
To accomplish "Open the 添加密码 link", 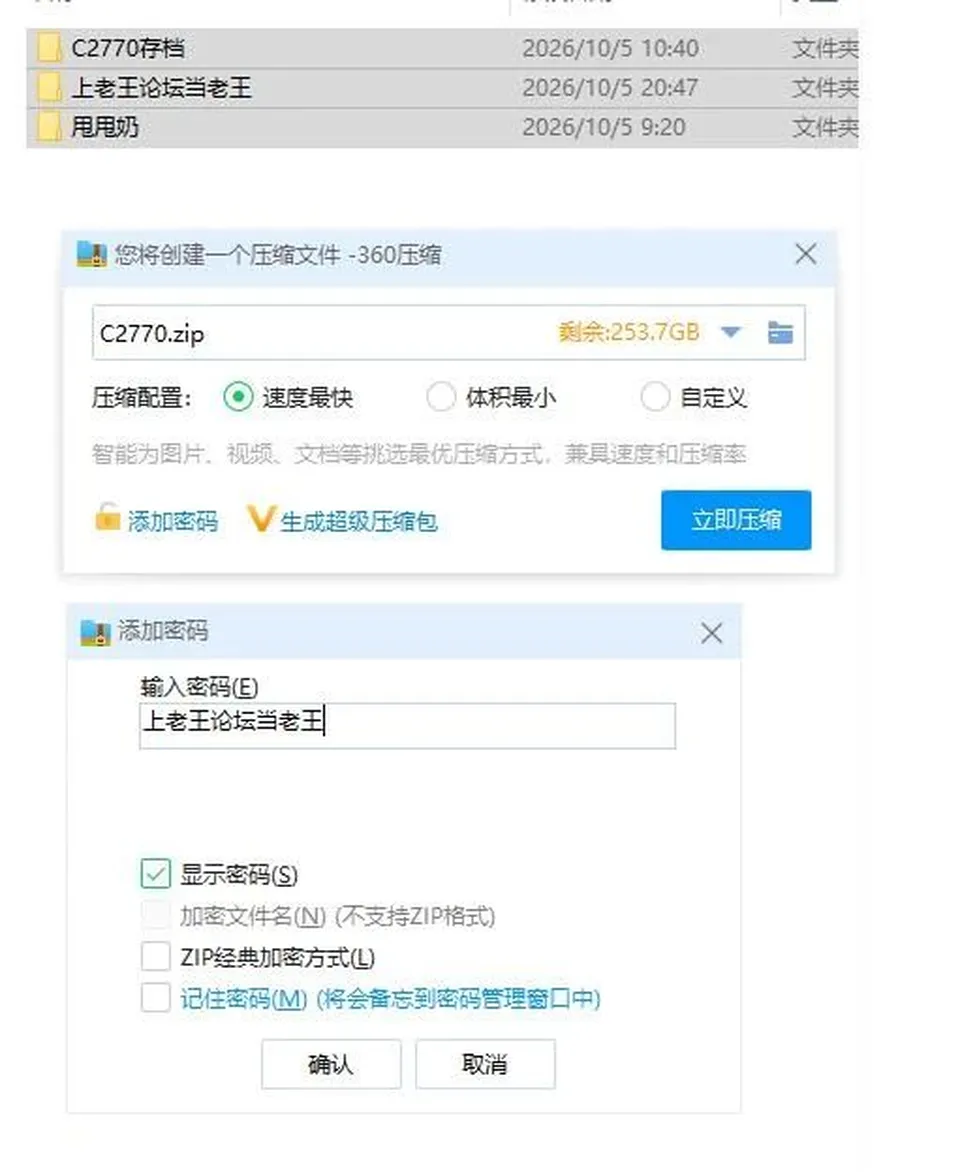I will [x=173, y=521].
